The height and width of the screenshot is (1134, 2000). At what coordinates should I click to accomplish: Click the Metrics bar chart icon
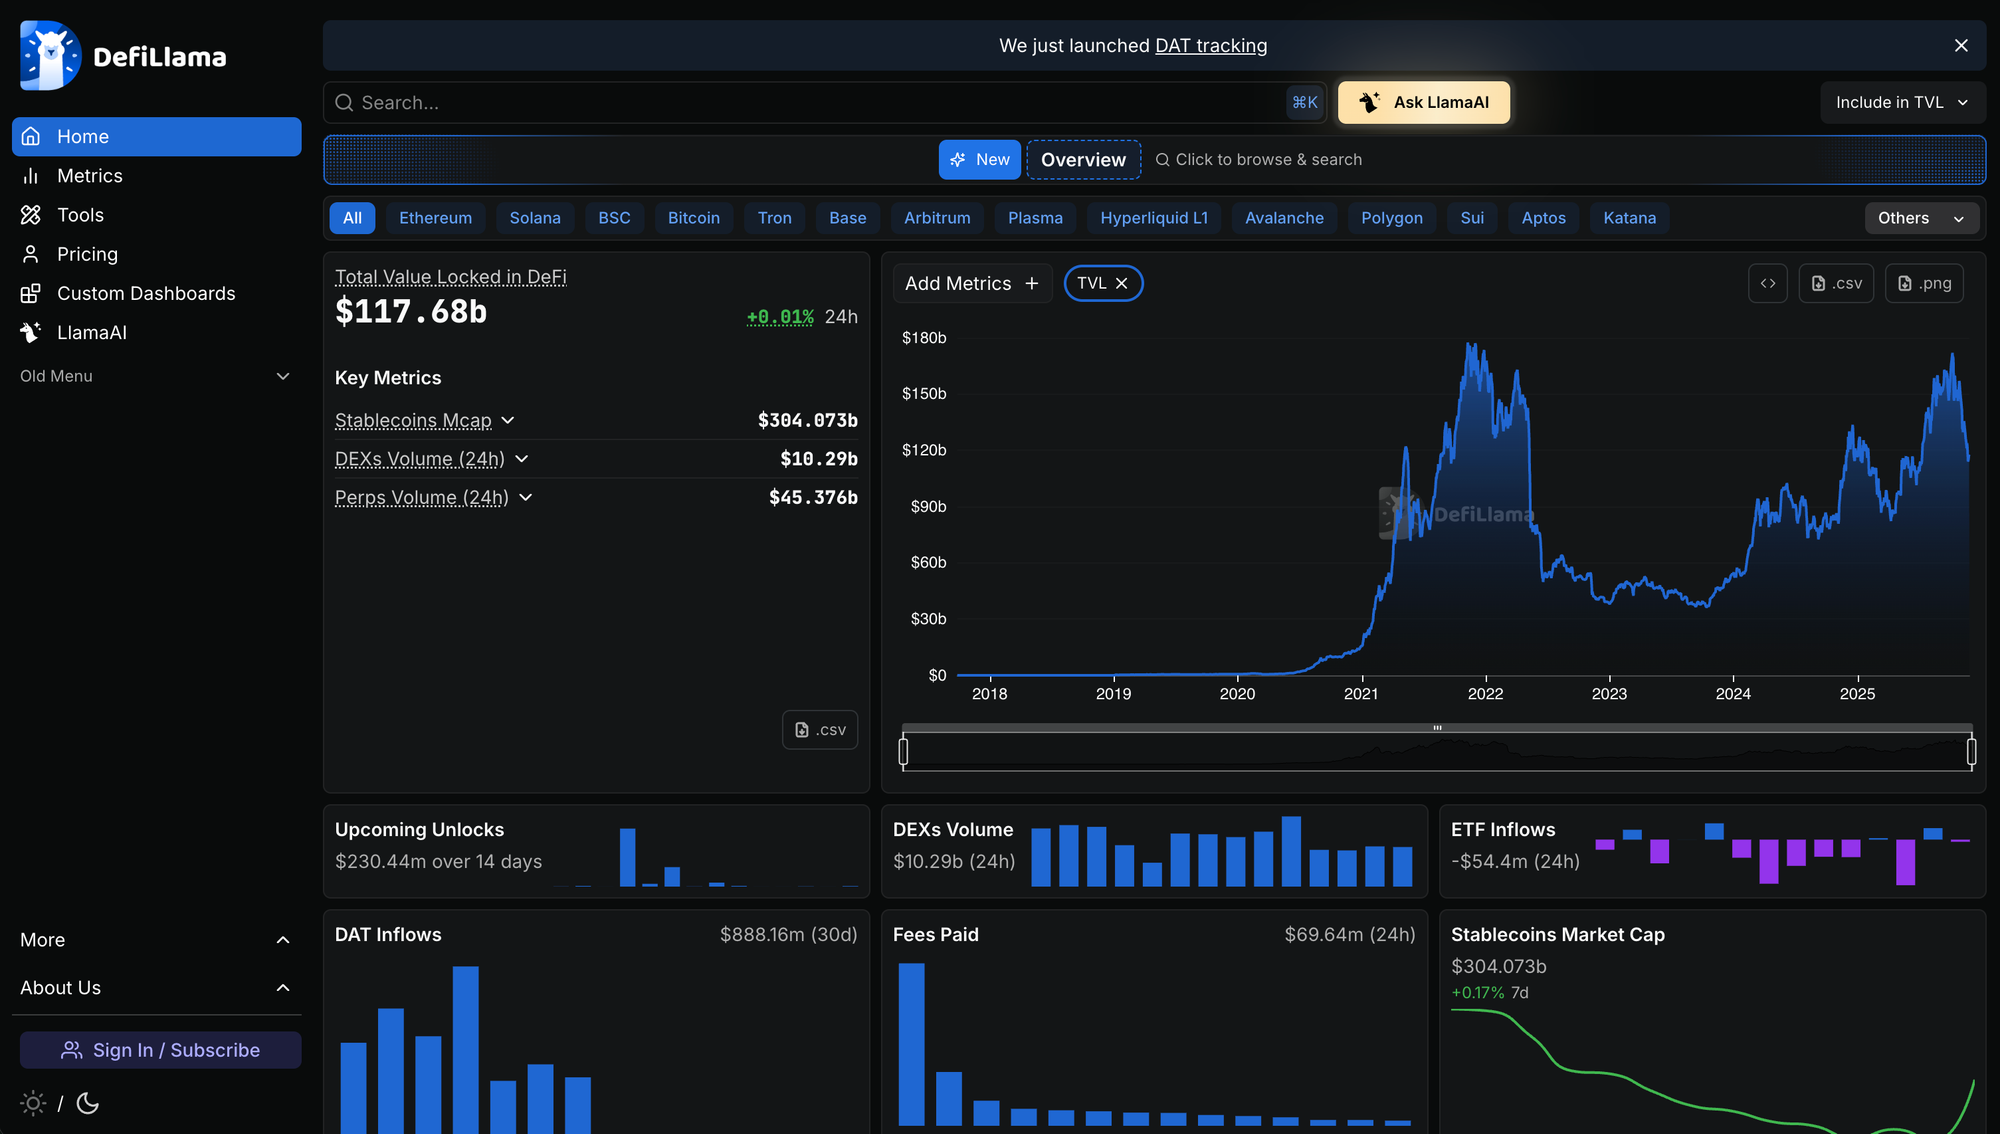click(31, 176)
